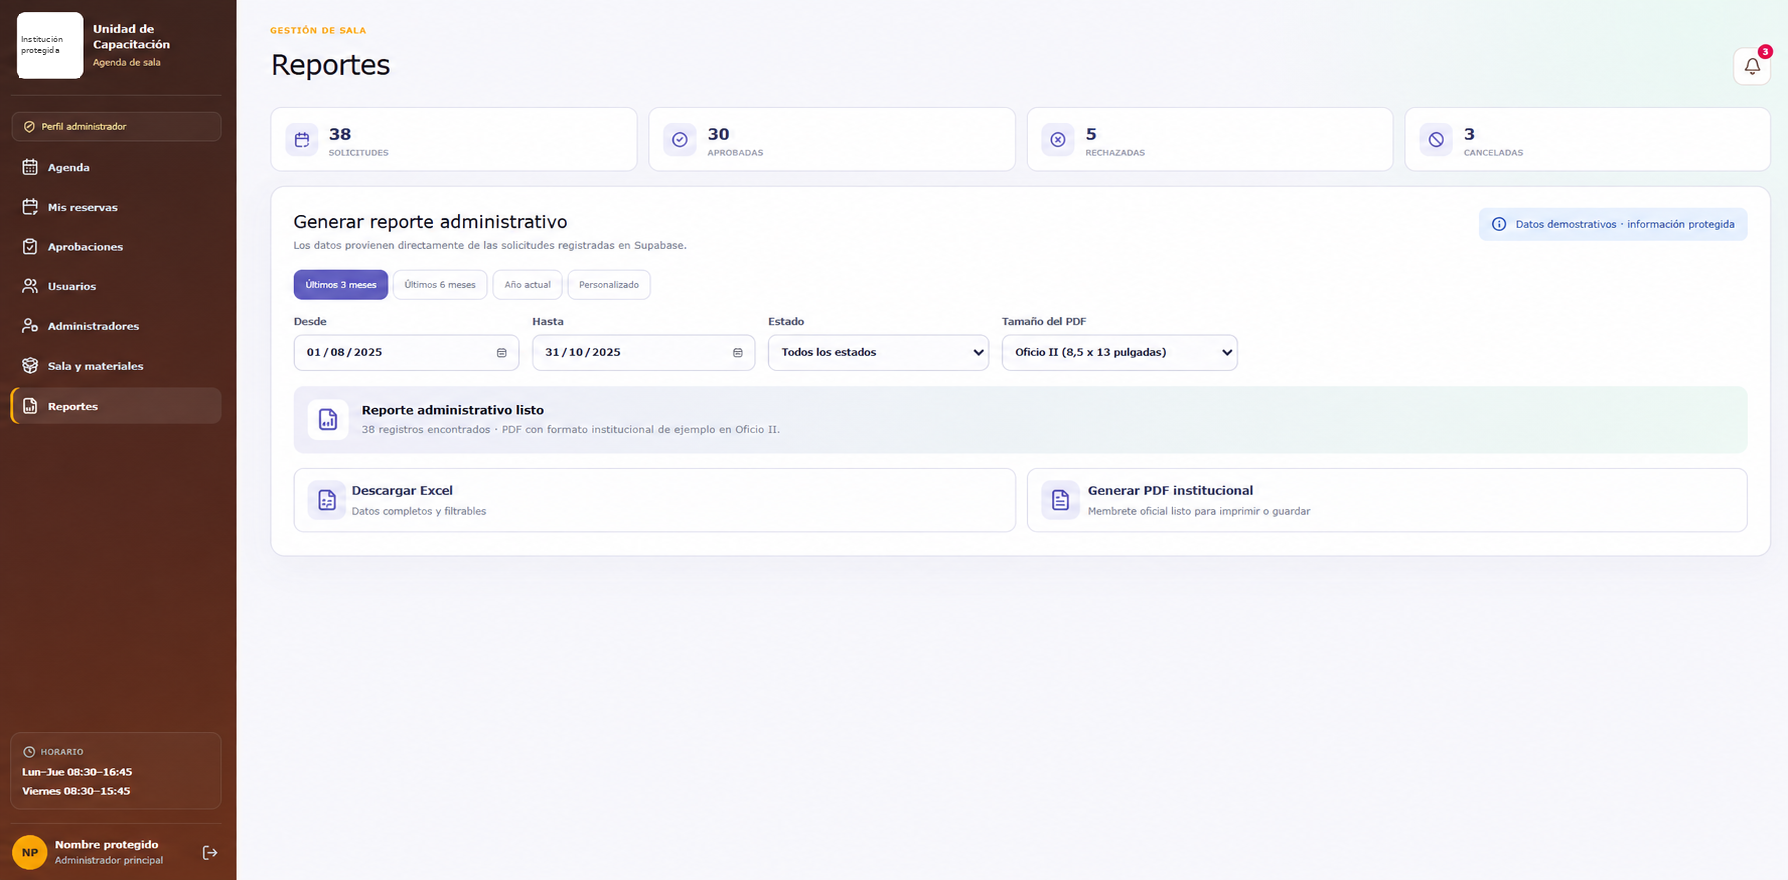Image resolution: width=1788 pixels, height=880 pixels.
Task: Select the Personalizado range
Action: [609, 285]
